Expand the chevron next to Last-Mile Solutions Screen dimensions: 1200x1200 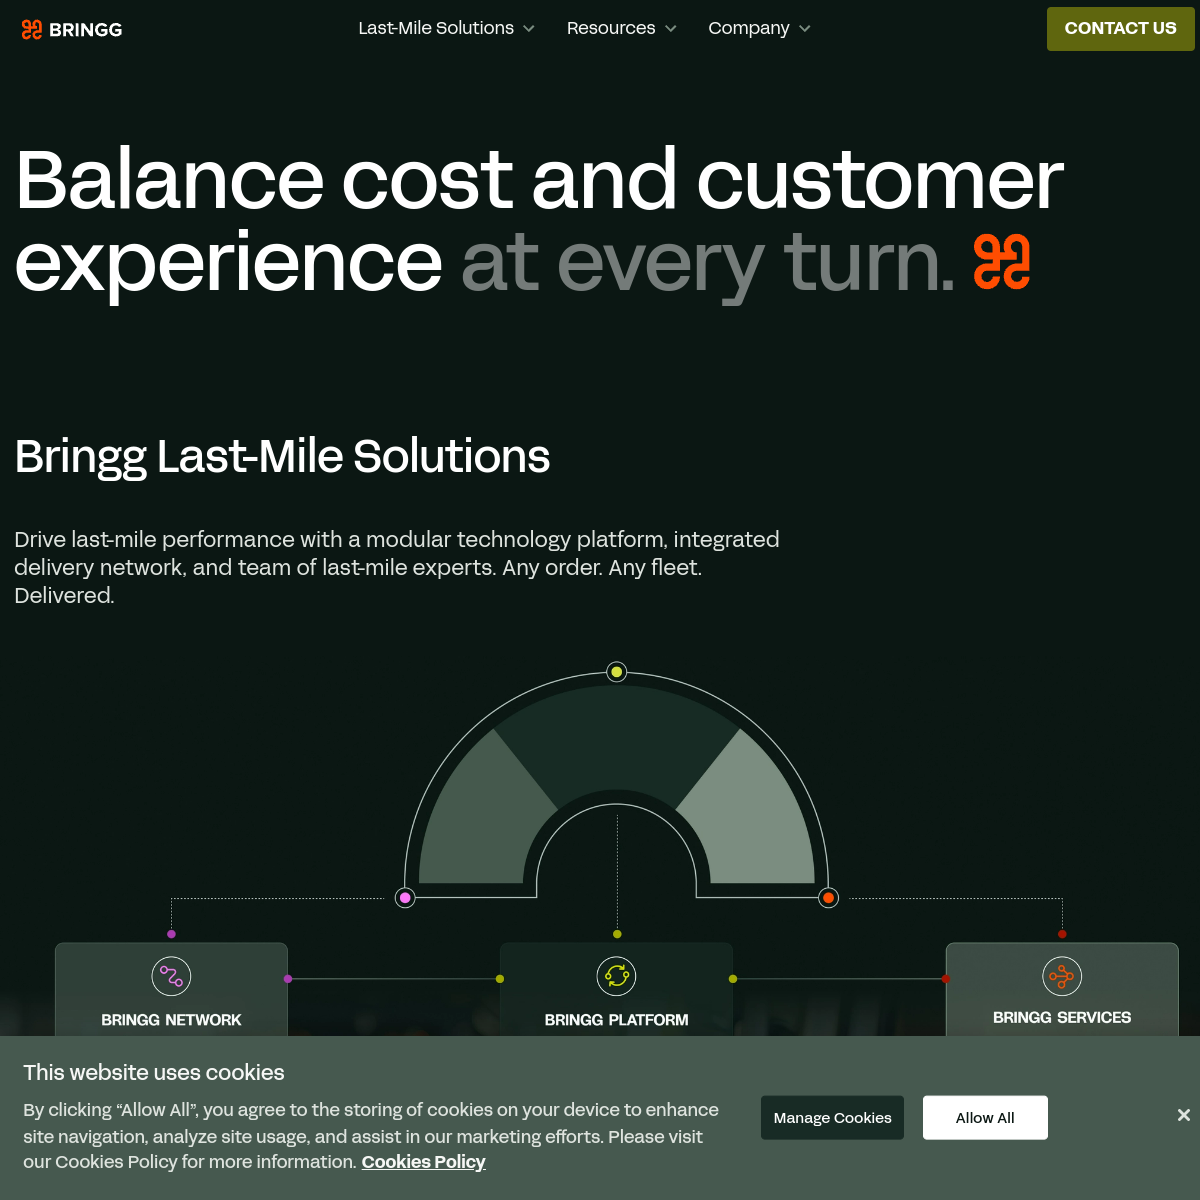click(x=529, y=29)
